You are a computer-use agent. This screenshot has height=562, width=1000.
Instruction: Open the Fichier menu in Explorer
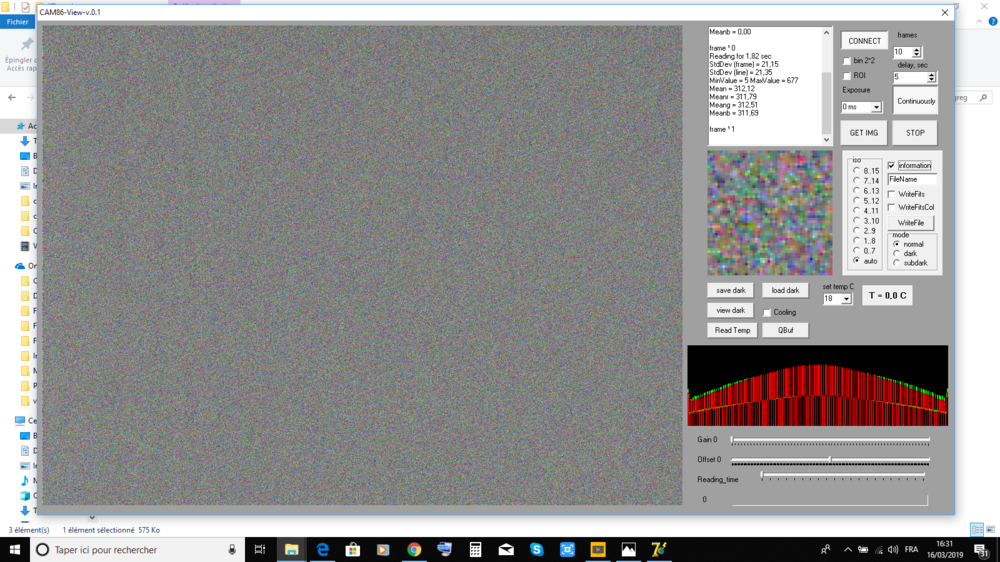point(17,22)
